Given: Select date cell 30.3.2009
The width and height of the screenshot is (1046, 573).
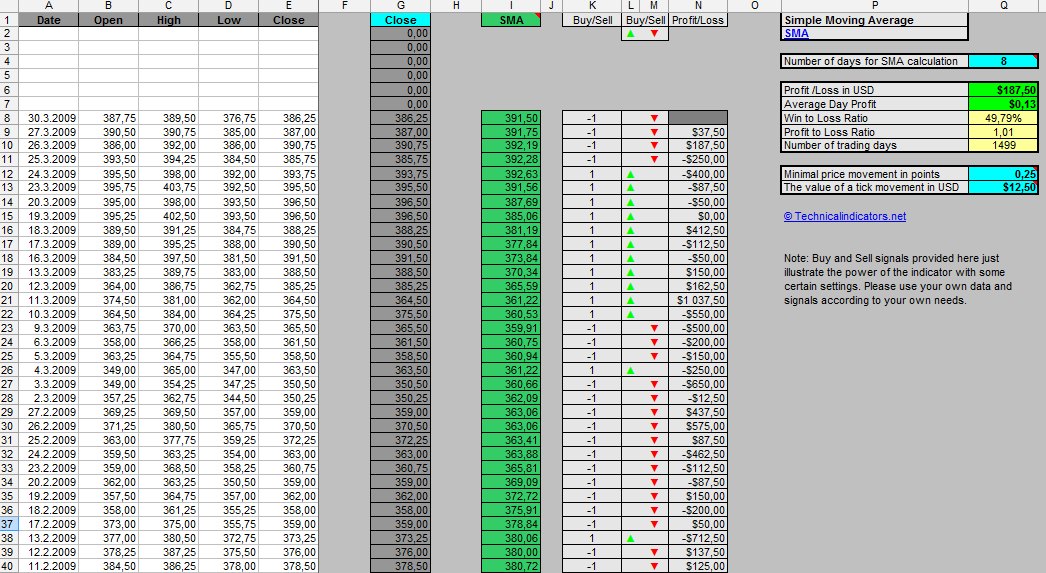Looking at the screenshot, I should click(x=49, y=118).
